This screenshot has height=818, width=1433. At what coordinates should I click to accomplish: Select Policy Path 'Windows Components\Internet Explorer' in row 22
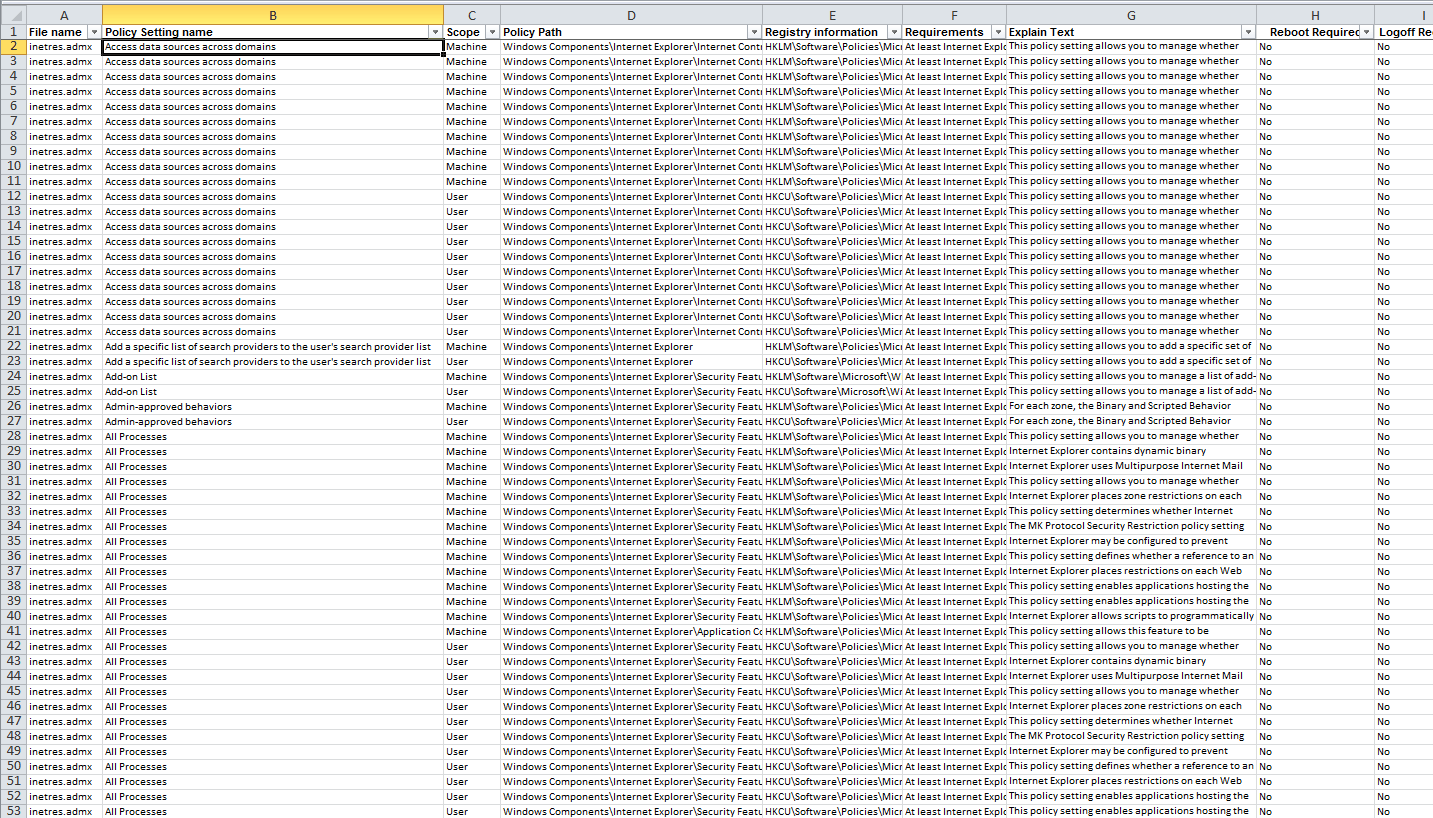tap(631, 347)
